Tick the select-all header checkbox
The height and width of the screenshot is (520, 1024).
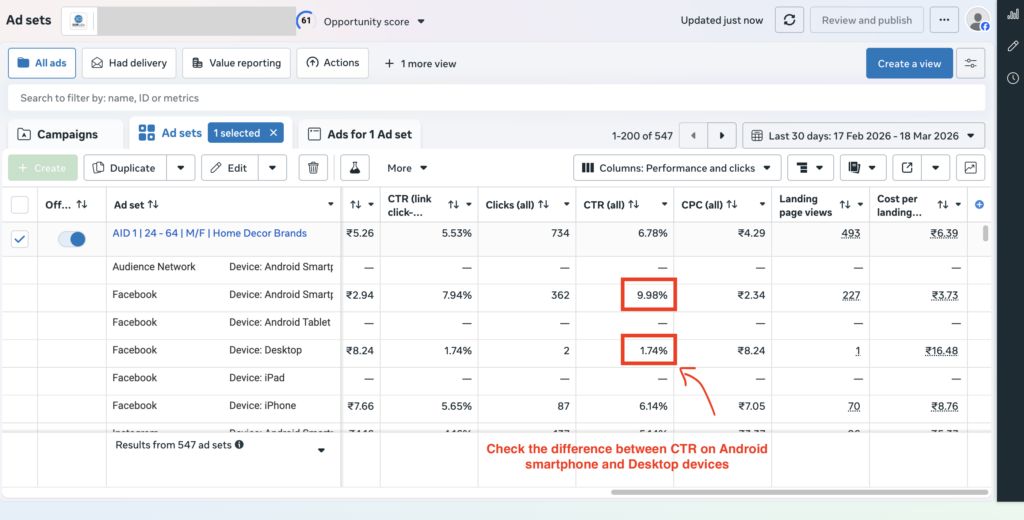(20, 204)
